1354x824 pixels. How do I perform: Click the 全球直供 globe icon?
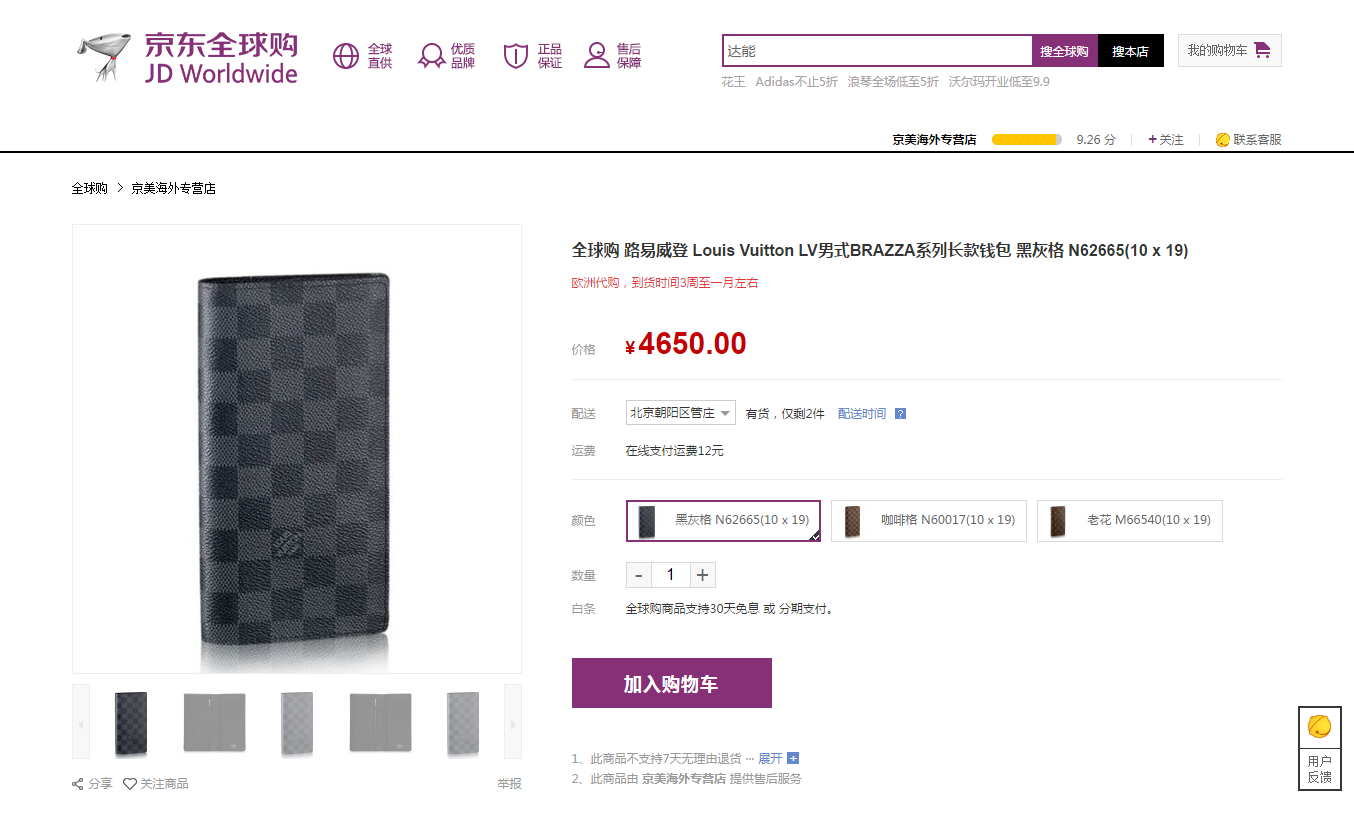tap(346, 56)
